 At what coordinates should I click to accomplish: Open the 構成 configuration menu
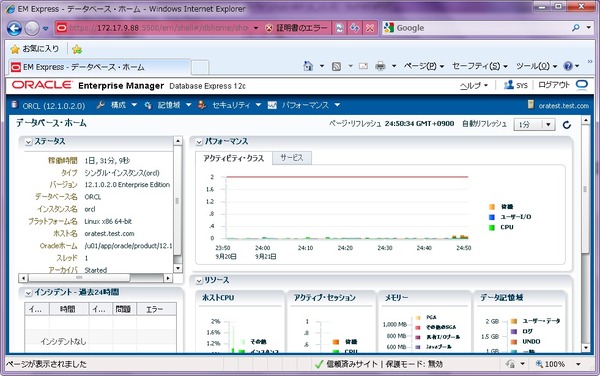point(117,105)
